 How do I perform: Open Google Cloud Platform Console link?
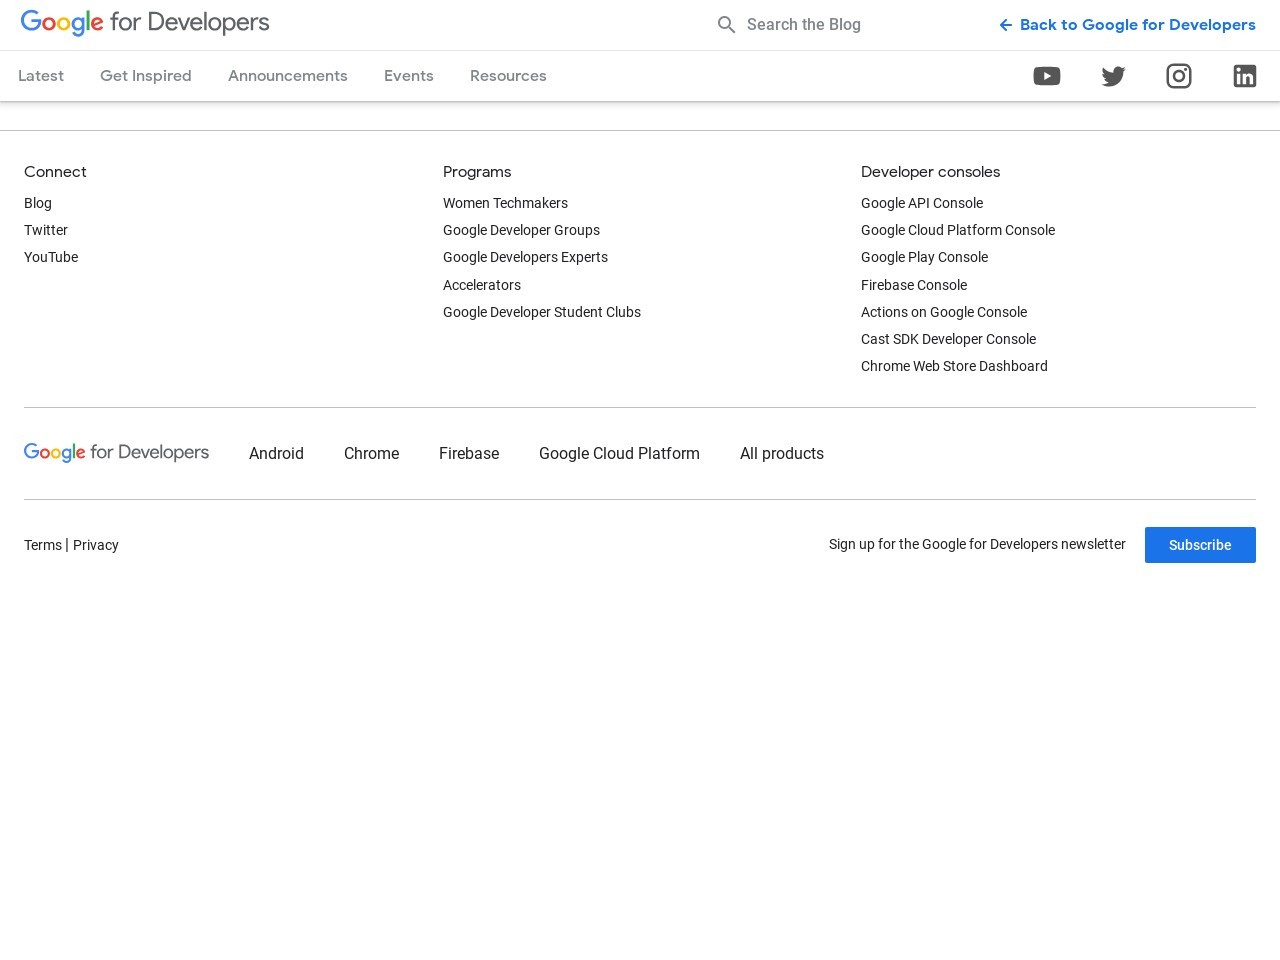click(958, 230)
